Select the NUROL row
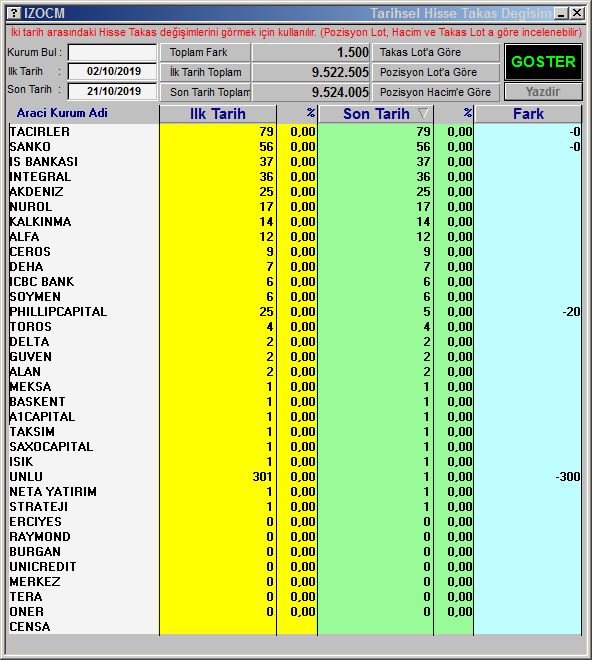Viewport: 592px width, 660px height. pos(295,207)
